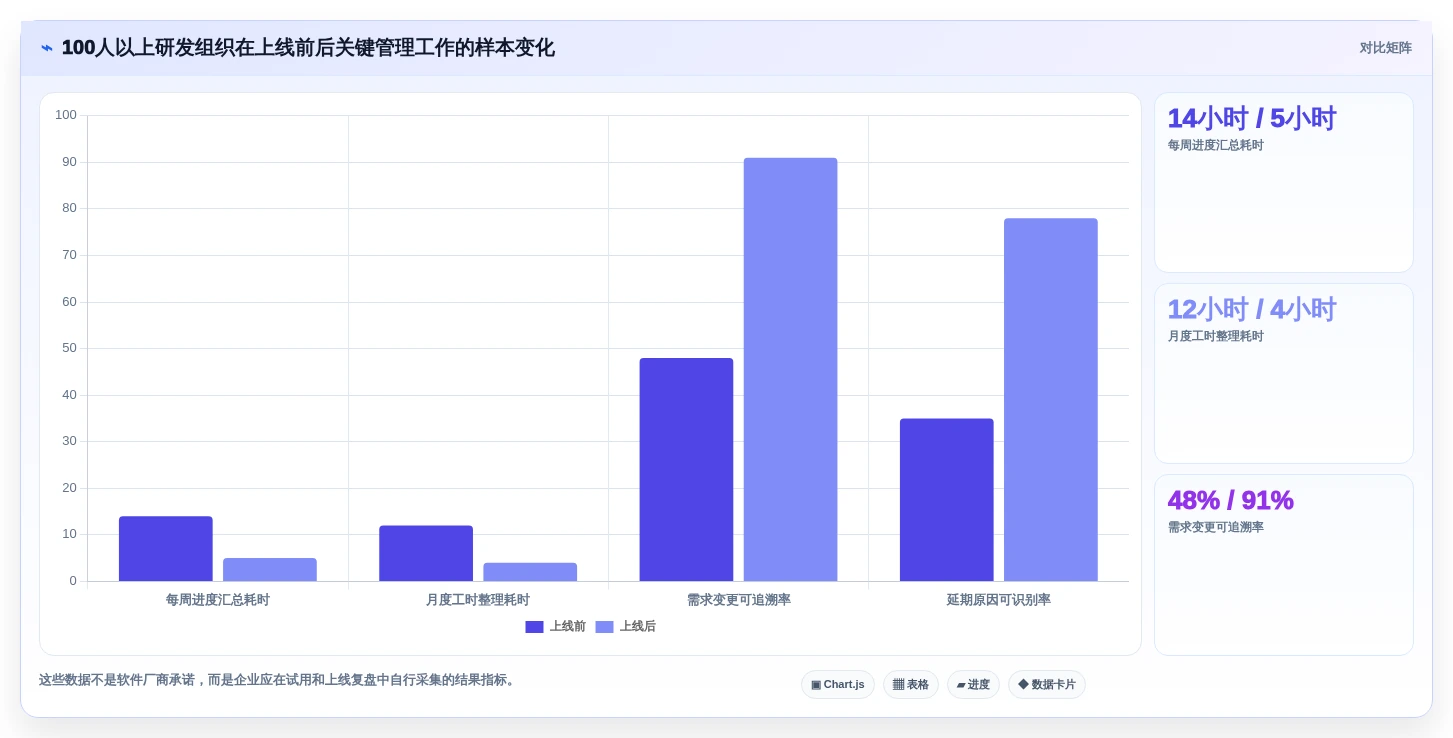Click the 上线后 bar for 每周进度汇总耗时
1453x738 pixels.
tap(270, 570)
